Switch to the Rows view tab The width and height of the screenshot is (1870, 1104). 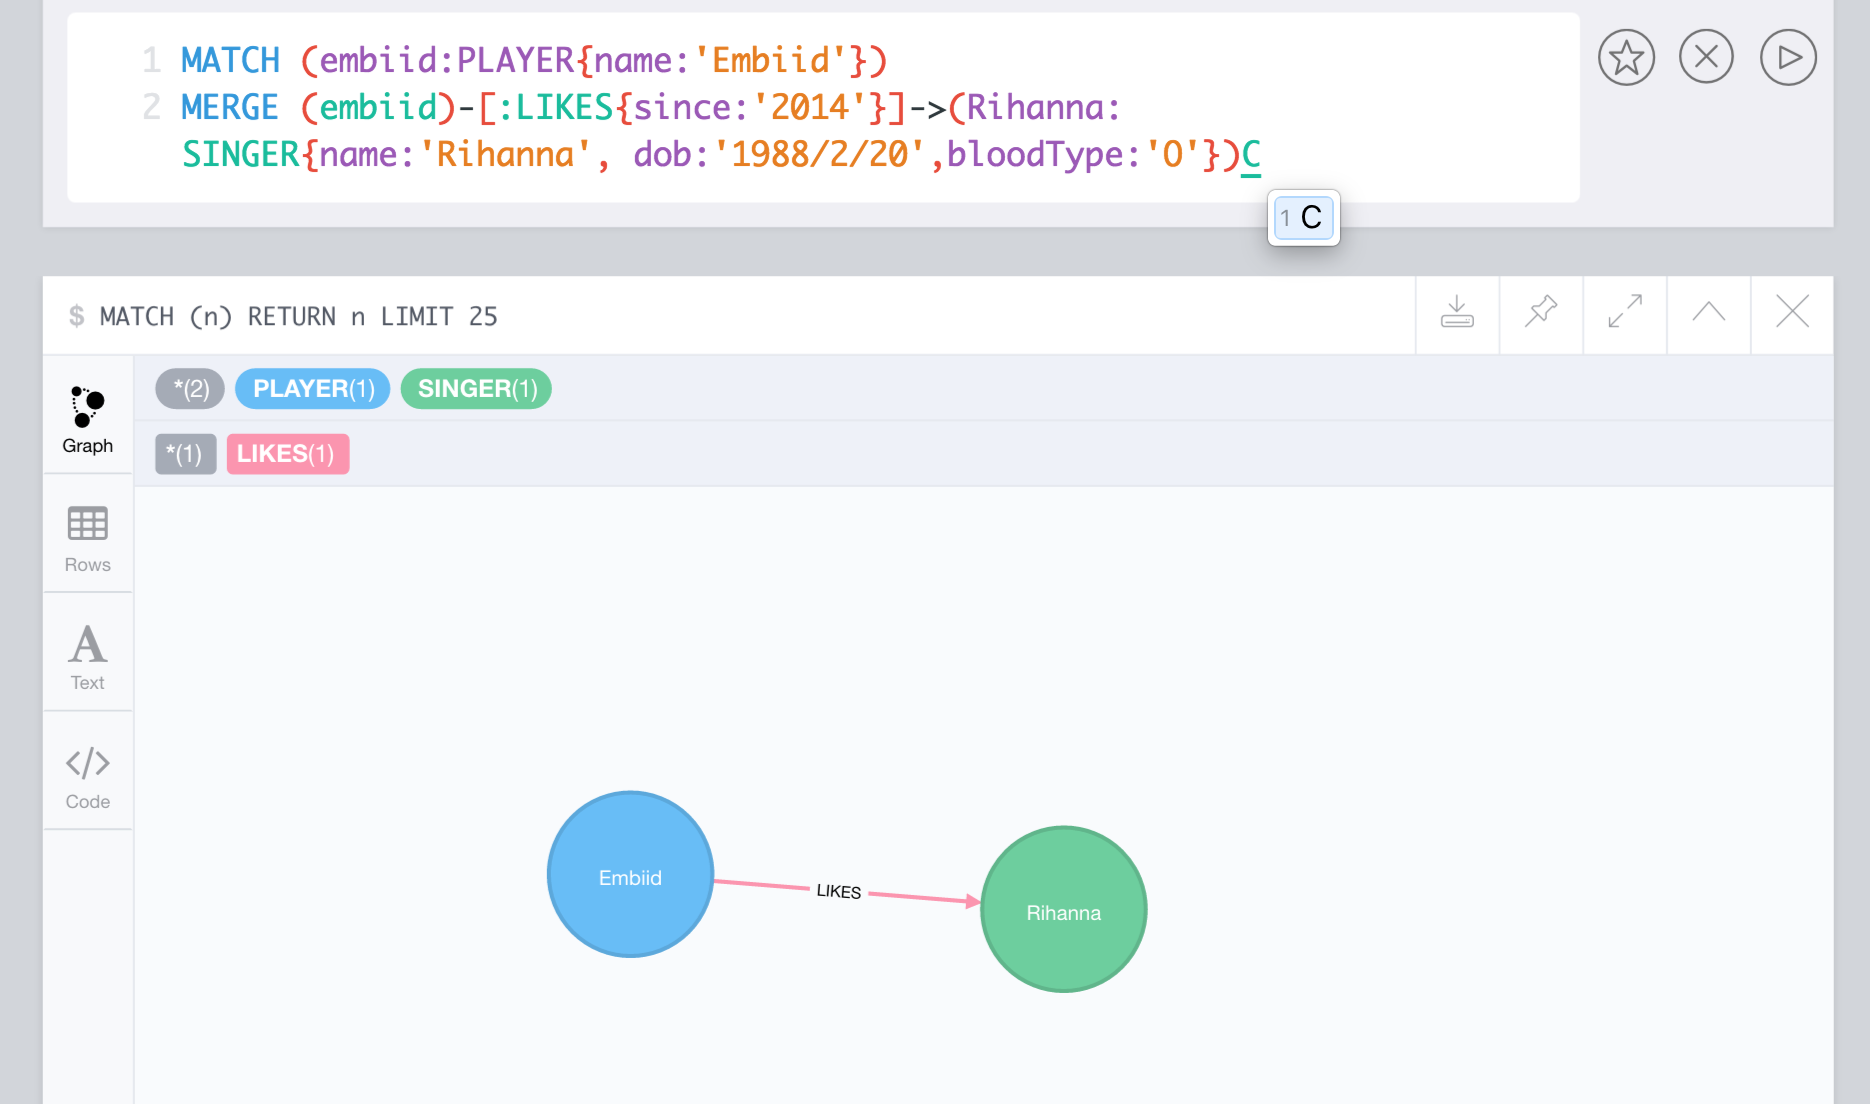click(x=88, y=539)
